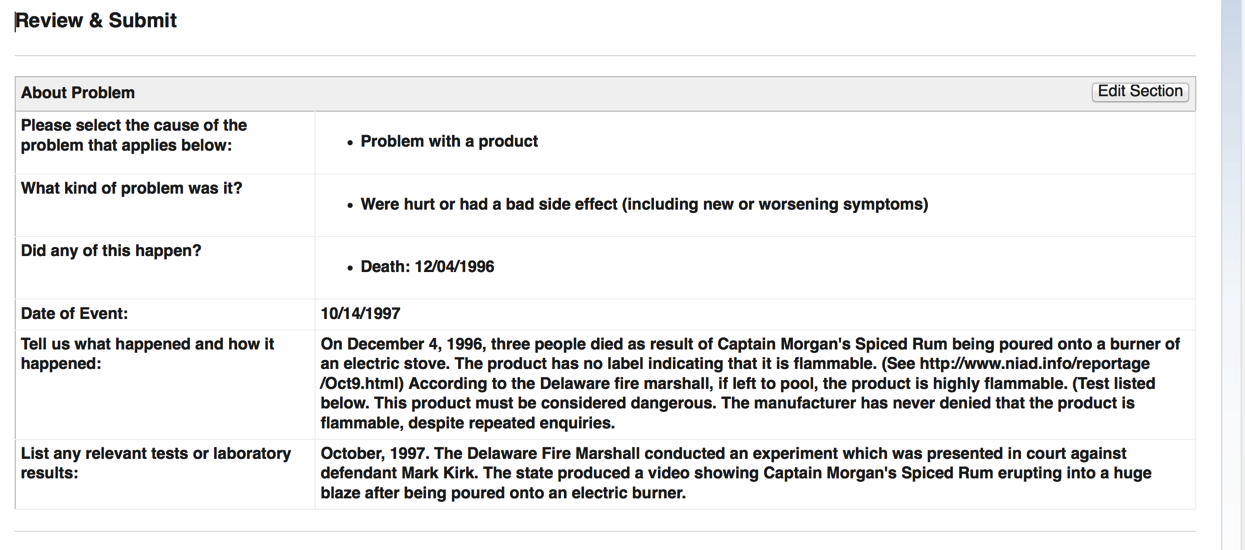Select the 'Problem with a product' bullet text

click(449, 142)
